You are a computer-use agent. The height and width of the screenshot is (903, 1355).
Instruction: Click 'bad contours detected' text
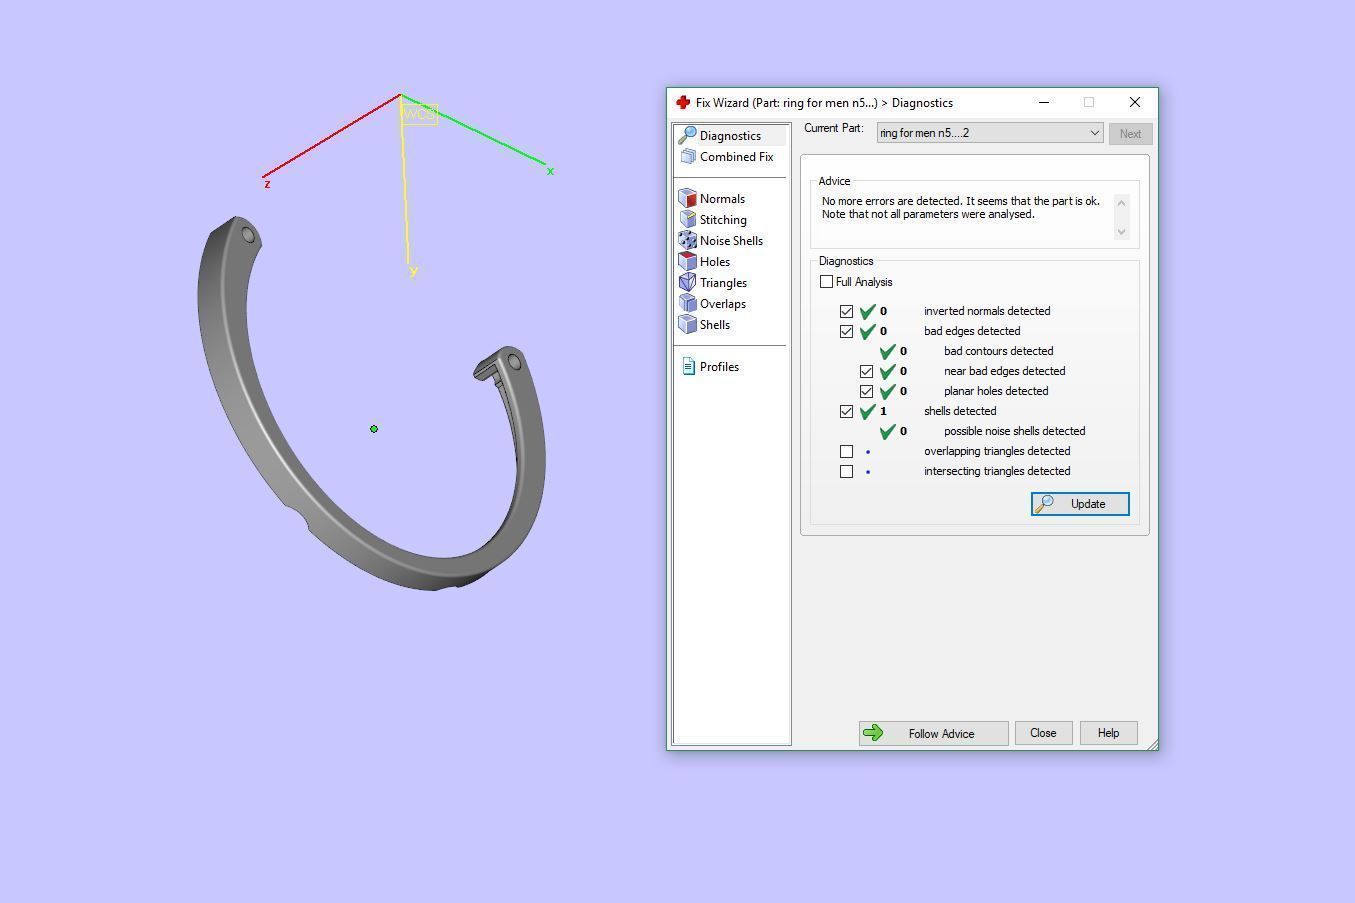pyautogui.click(x=998, y=351)
